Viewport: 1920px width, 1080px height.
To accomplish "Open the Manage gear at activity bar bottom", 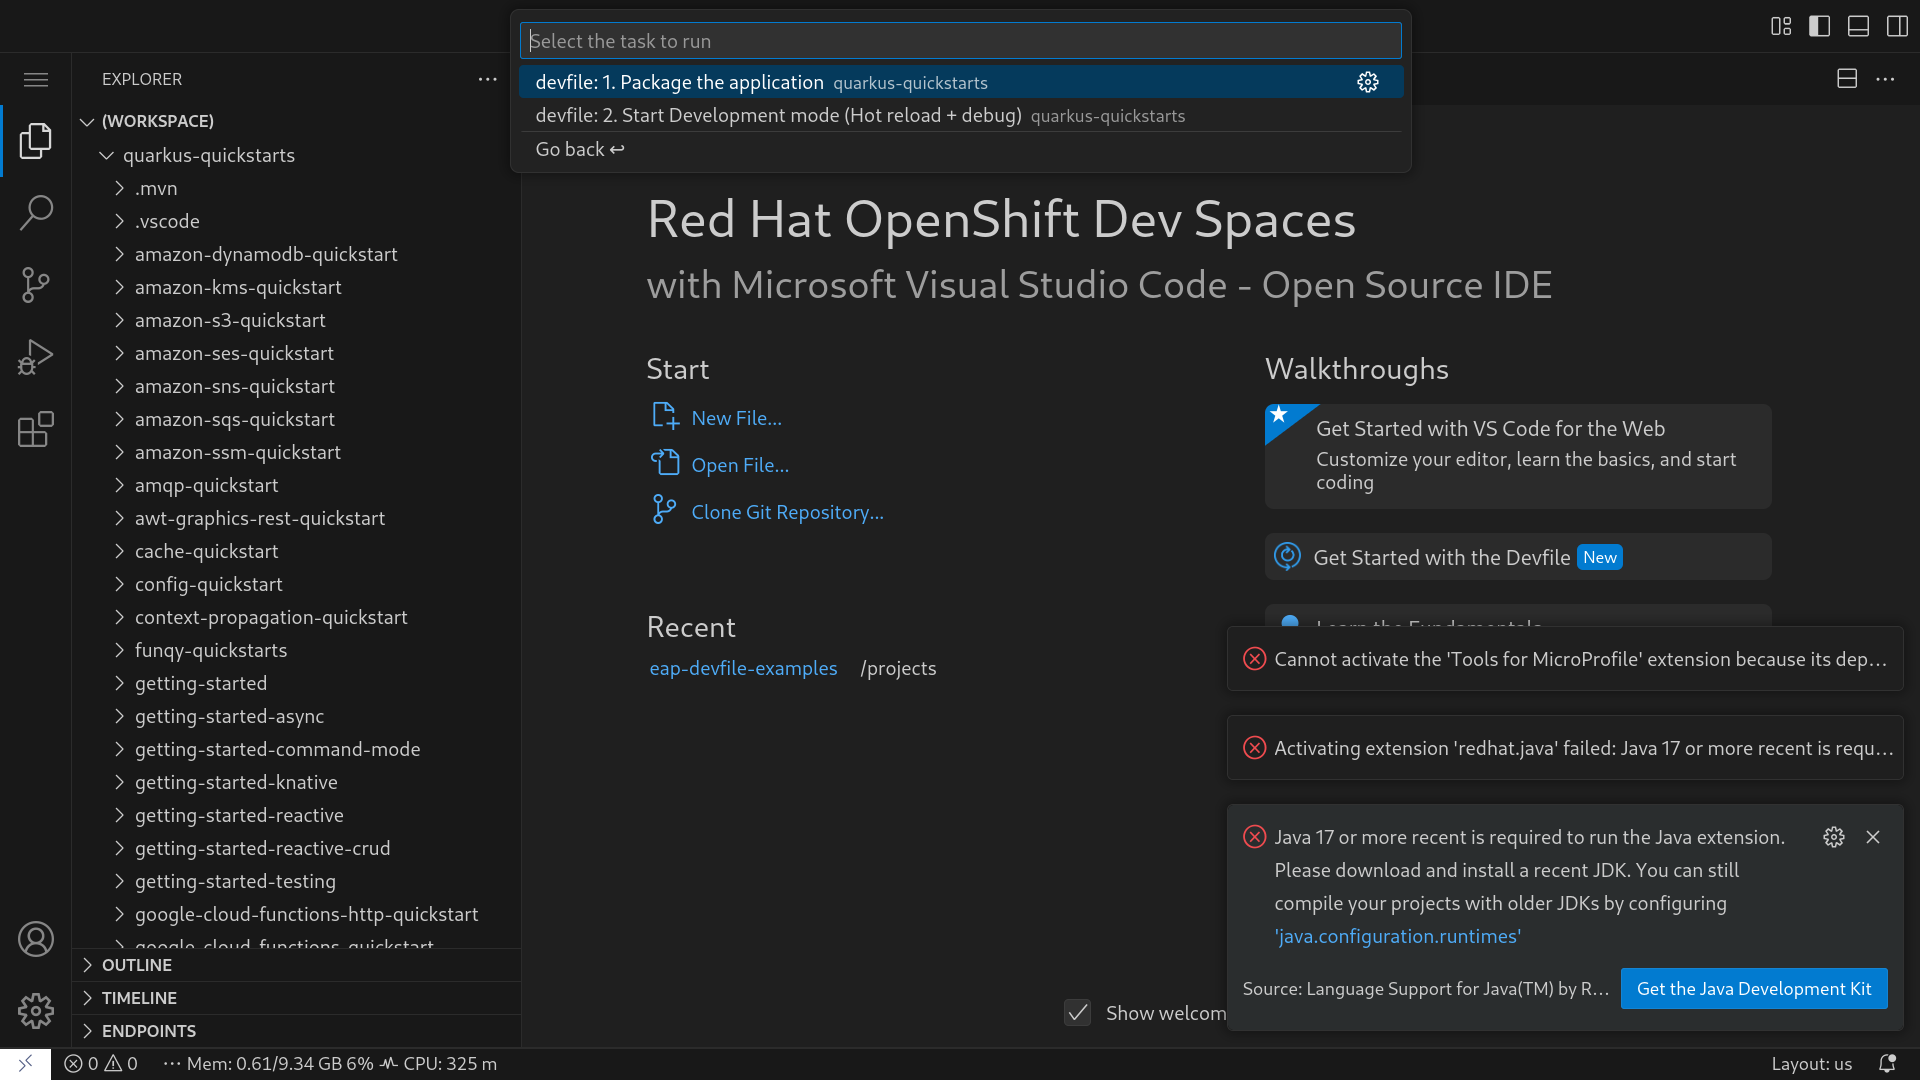I will [36, 1011].
